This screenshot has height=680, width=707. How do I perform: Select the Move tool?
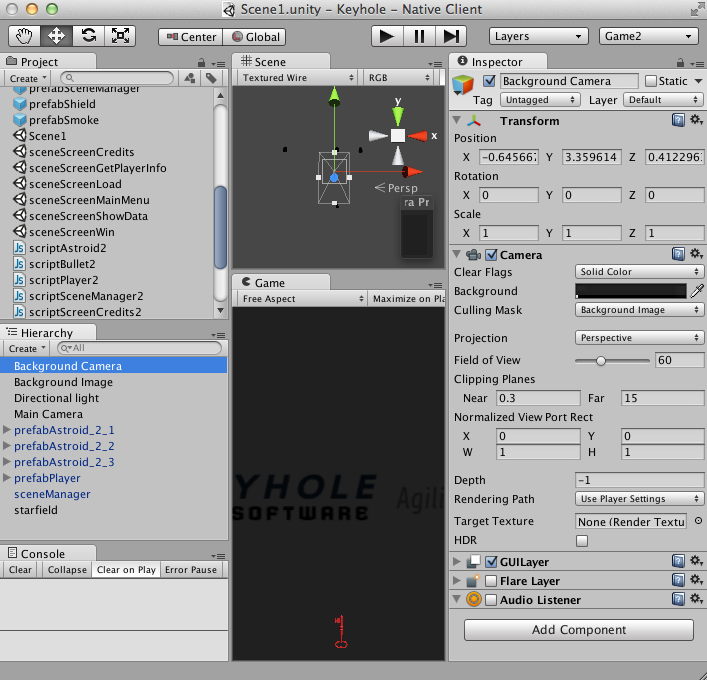56,36
